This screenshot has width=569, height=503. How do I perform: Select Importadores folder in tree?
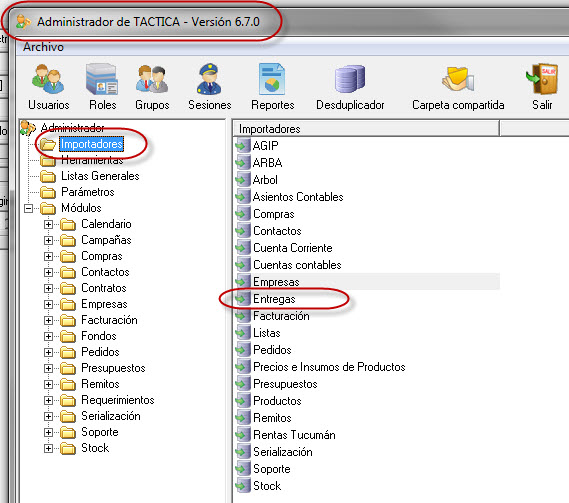(x=92, y=144)
